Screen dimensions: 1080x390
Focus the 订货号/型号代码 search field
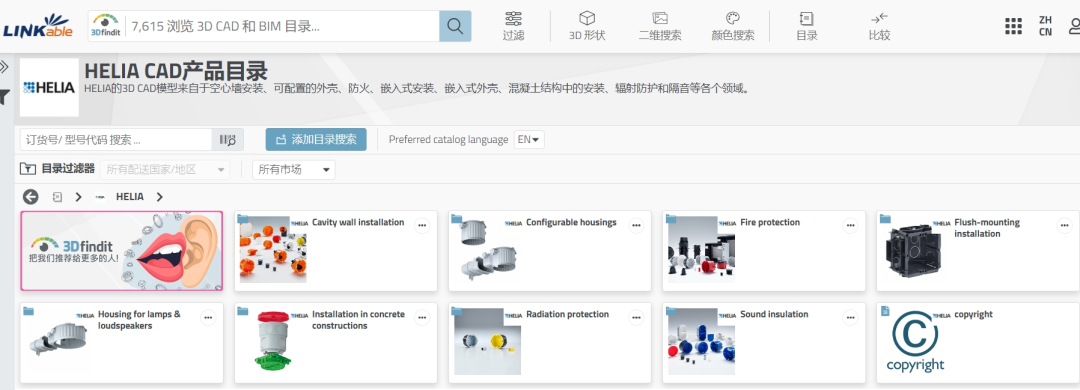click(116, 140)
